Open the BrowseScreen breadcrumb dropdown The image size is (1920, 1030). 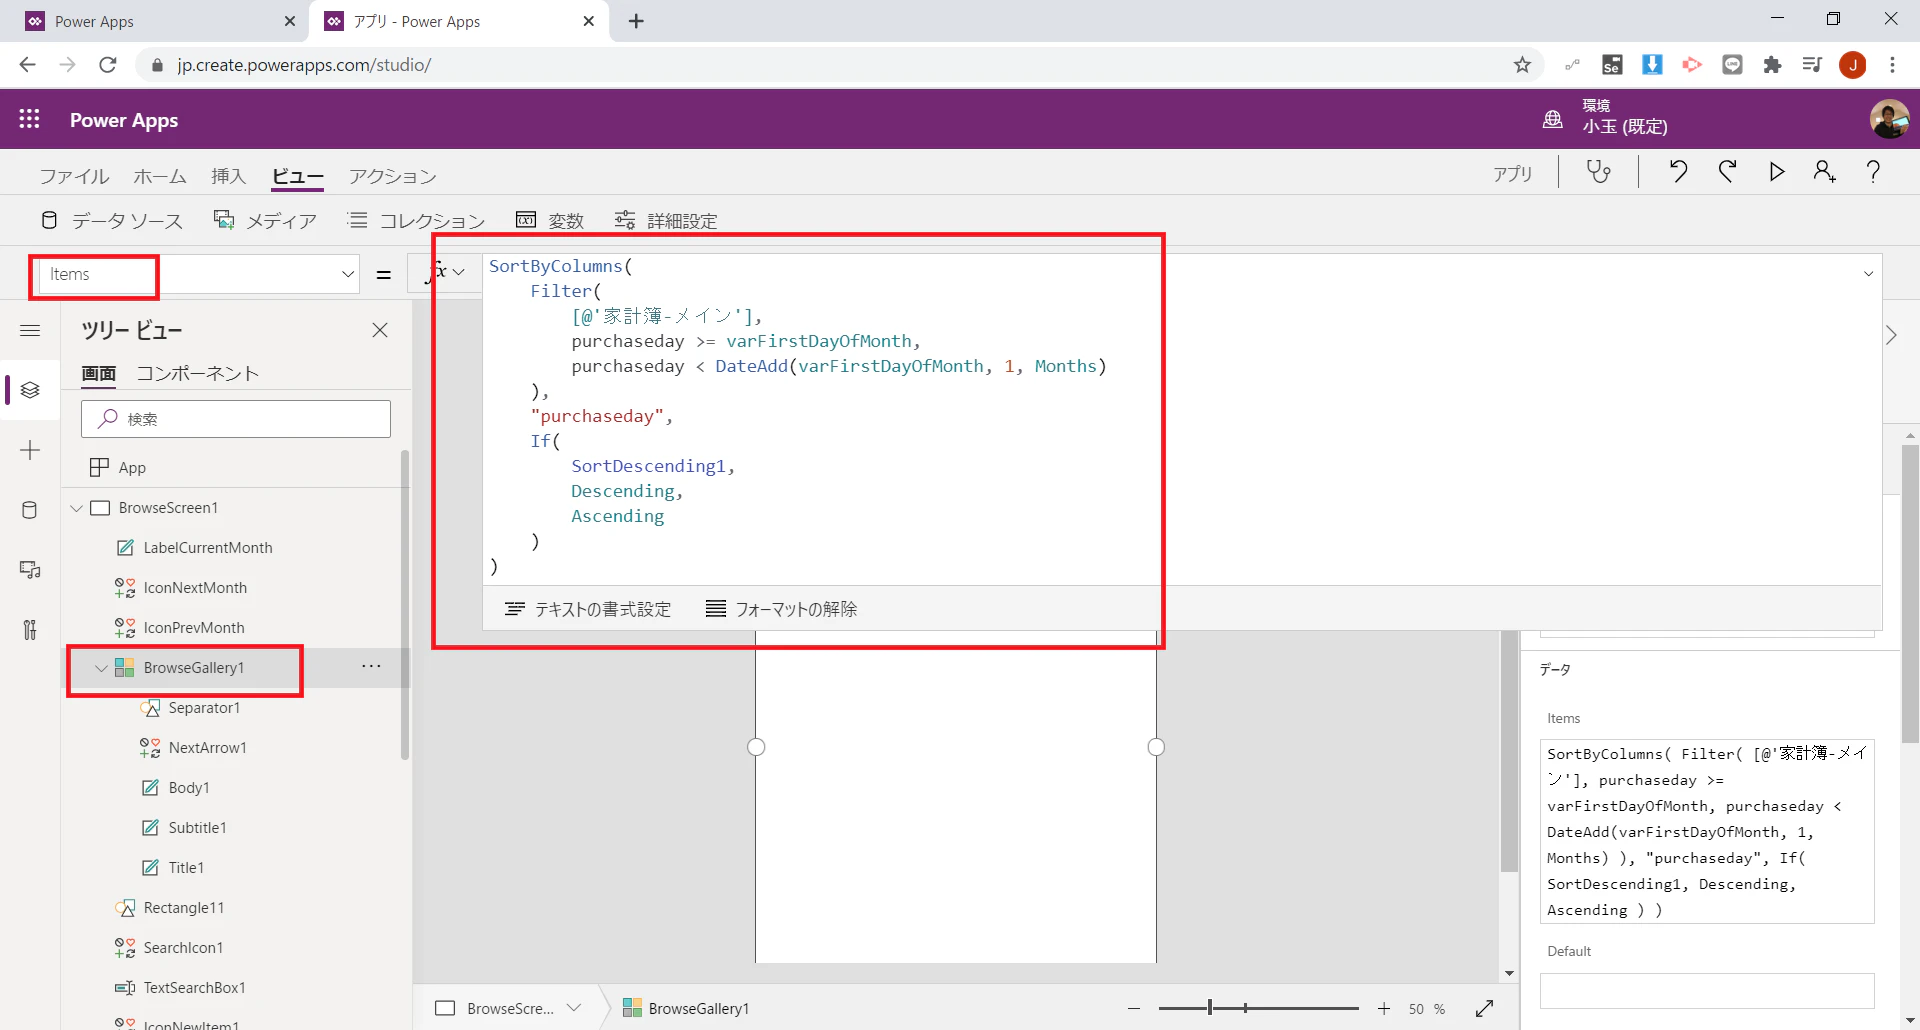click(574, 1008)
